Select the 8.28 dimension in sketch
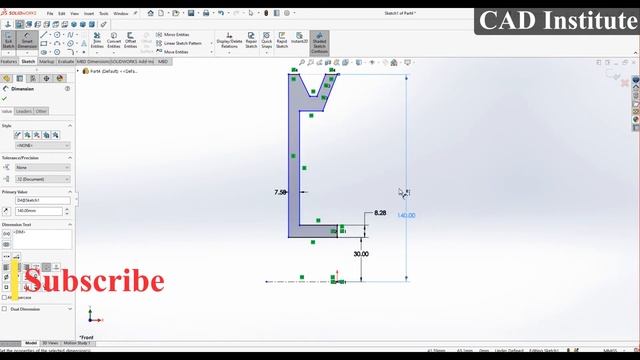 380,213
